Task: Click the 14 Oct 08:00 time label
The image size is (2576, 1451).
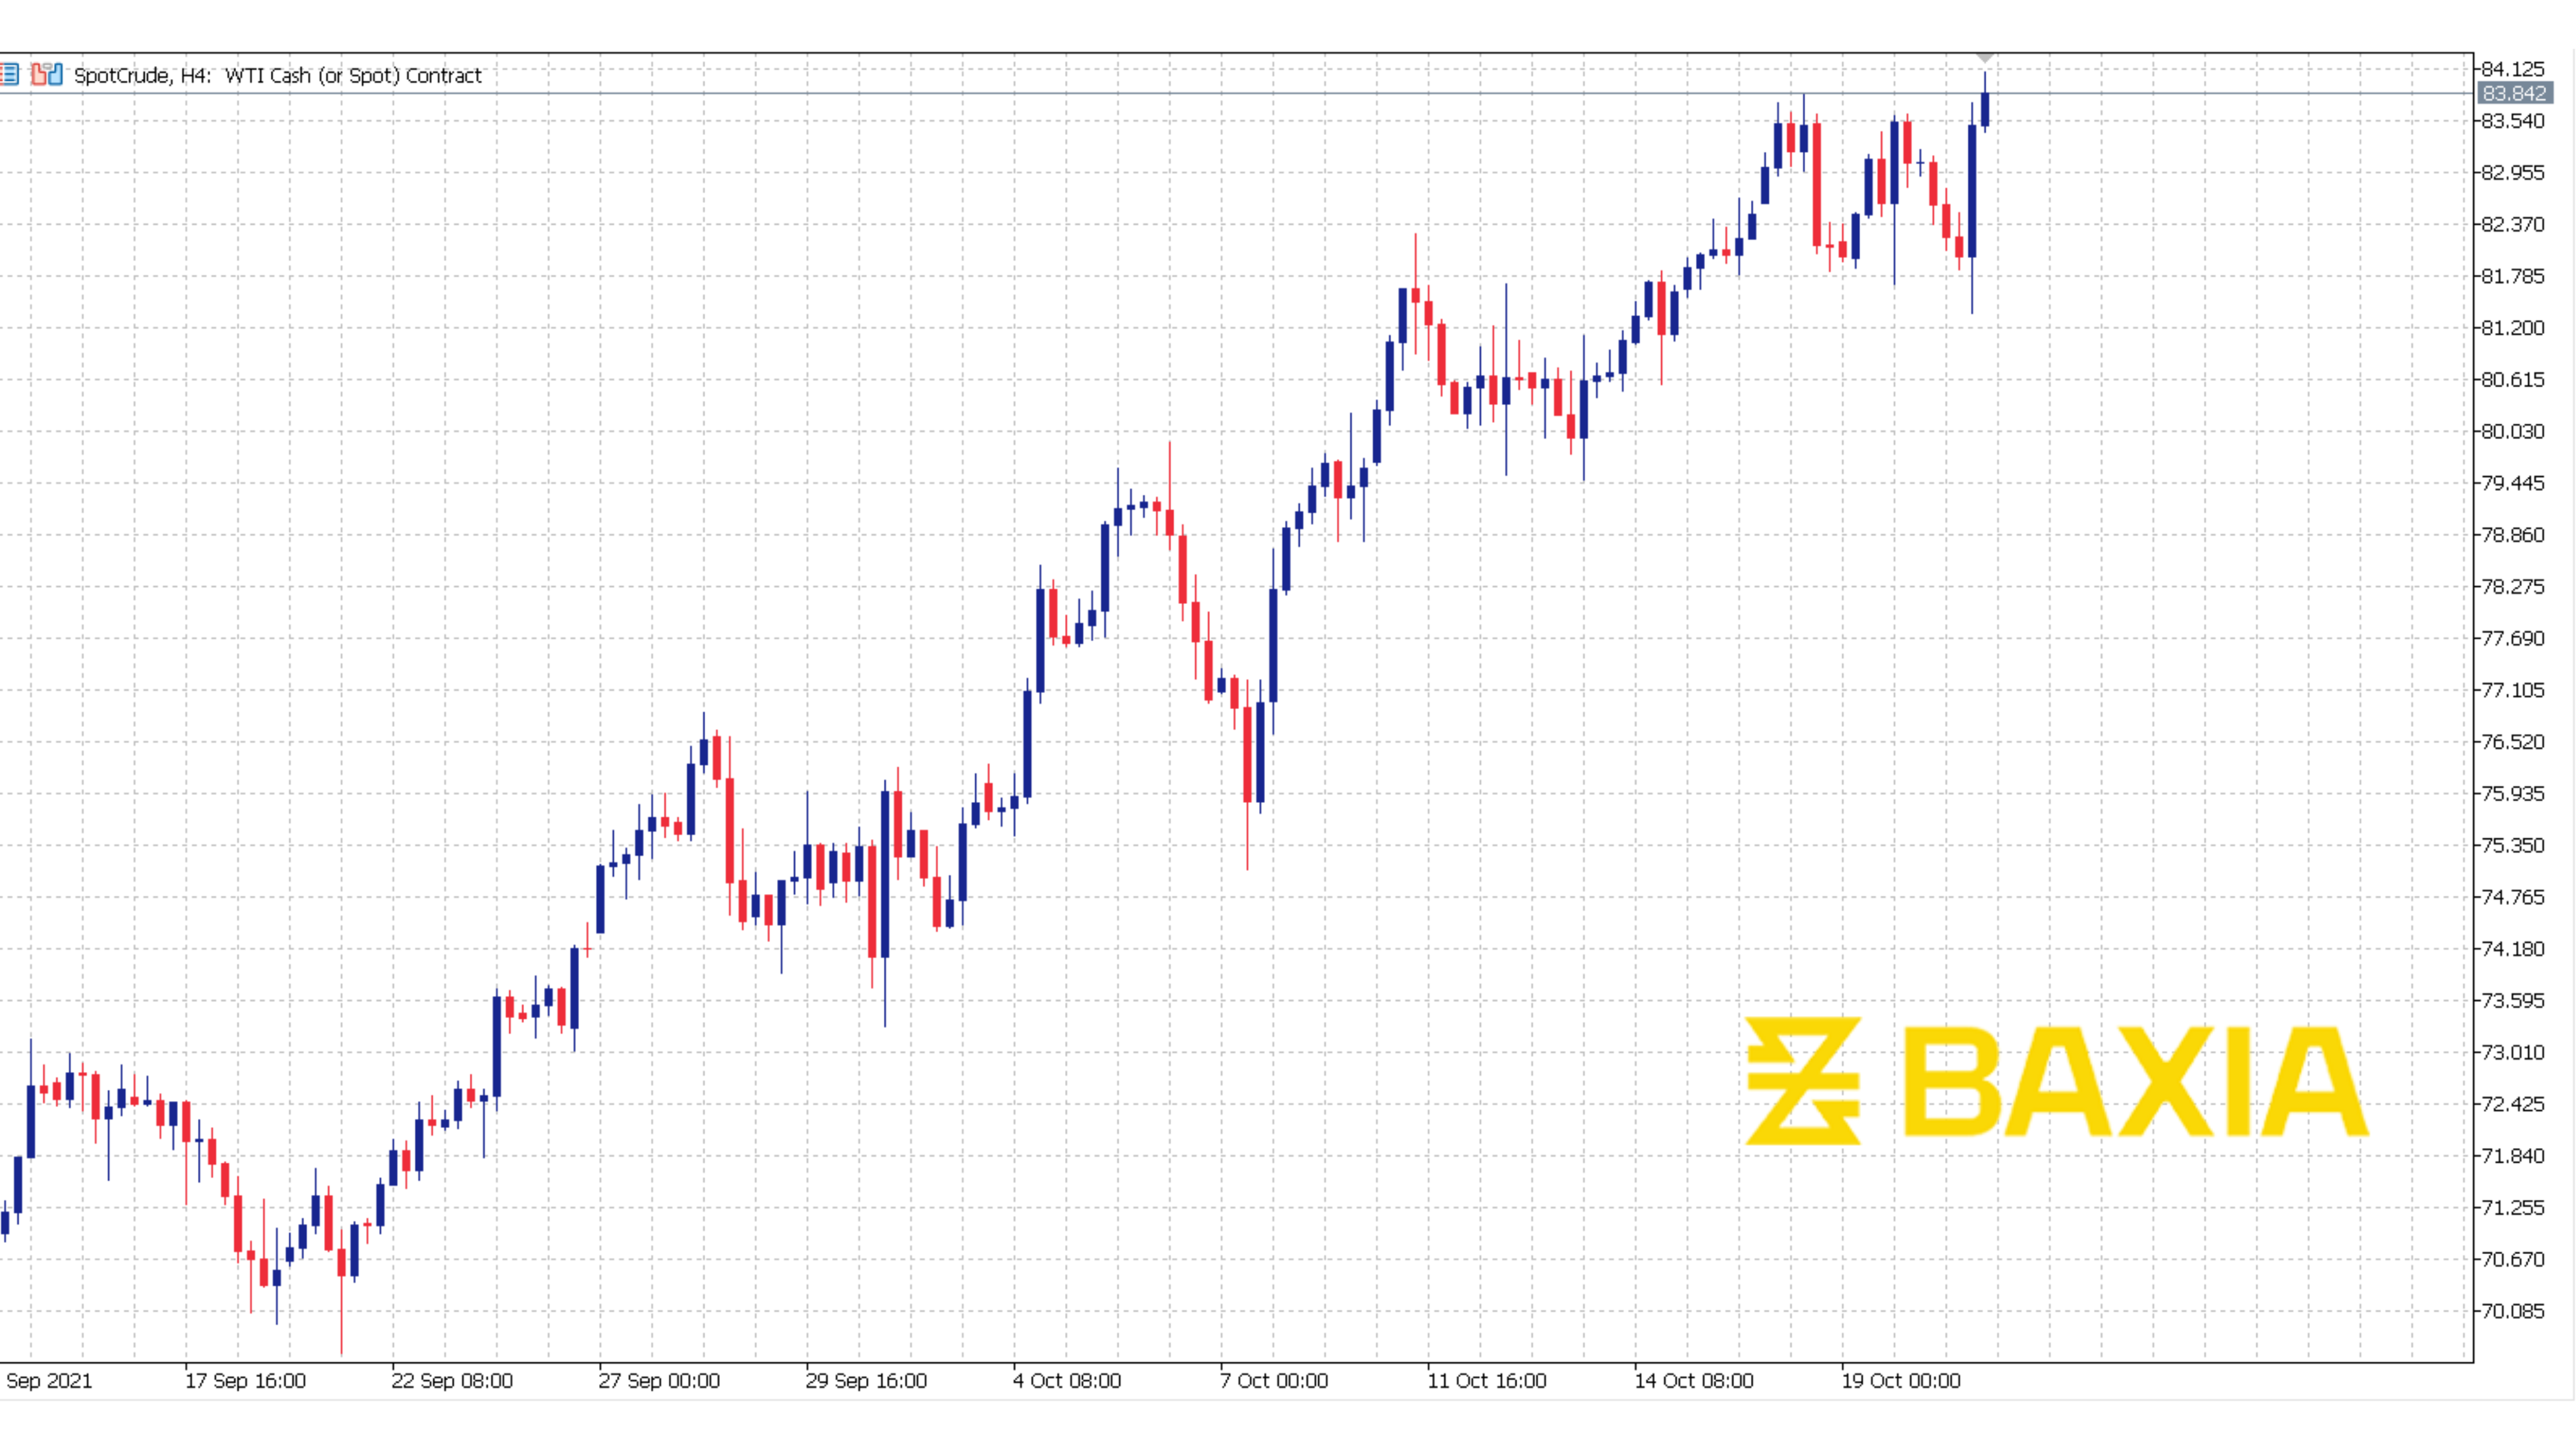Action: (1694, 1381)
